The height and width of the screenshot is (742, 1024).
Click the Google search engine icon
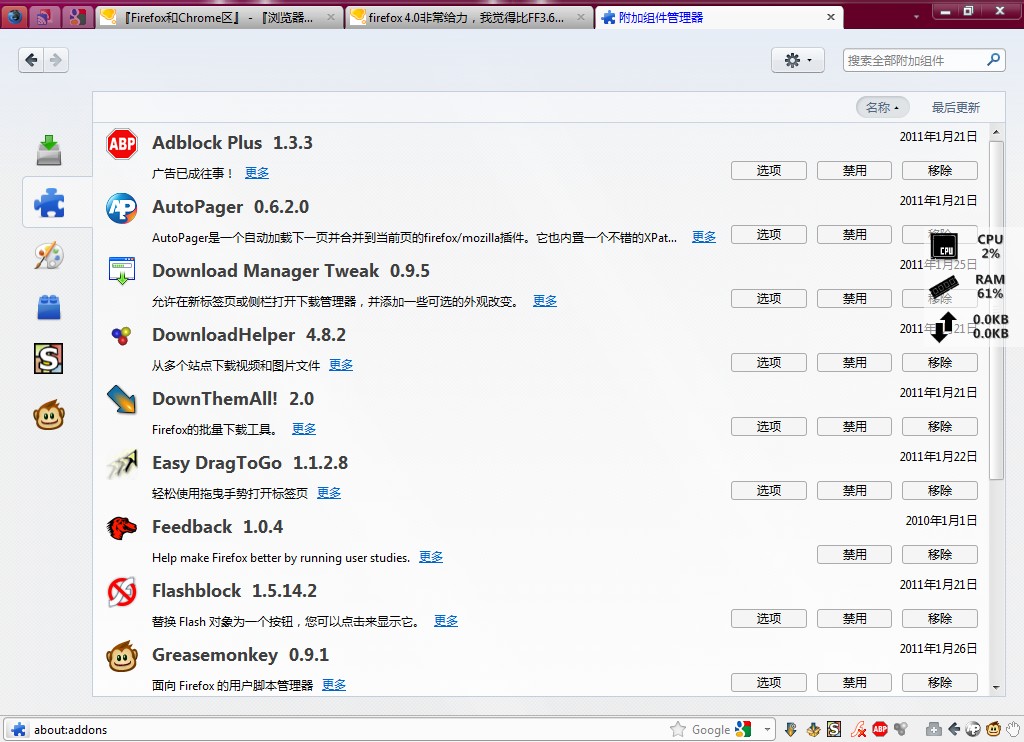[x=743, y=729]
